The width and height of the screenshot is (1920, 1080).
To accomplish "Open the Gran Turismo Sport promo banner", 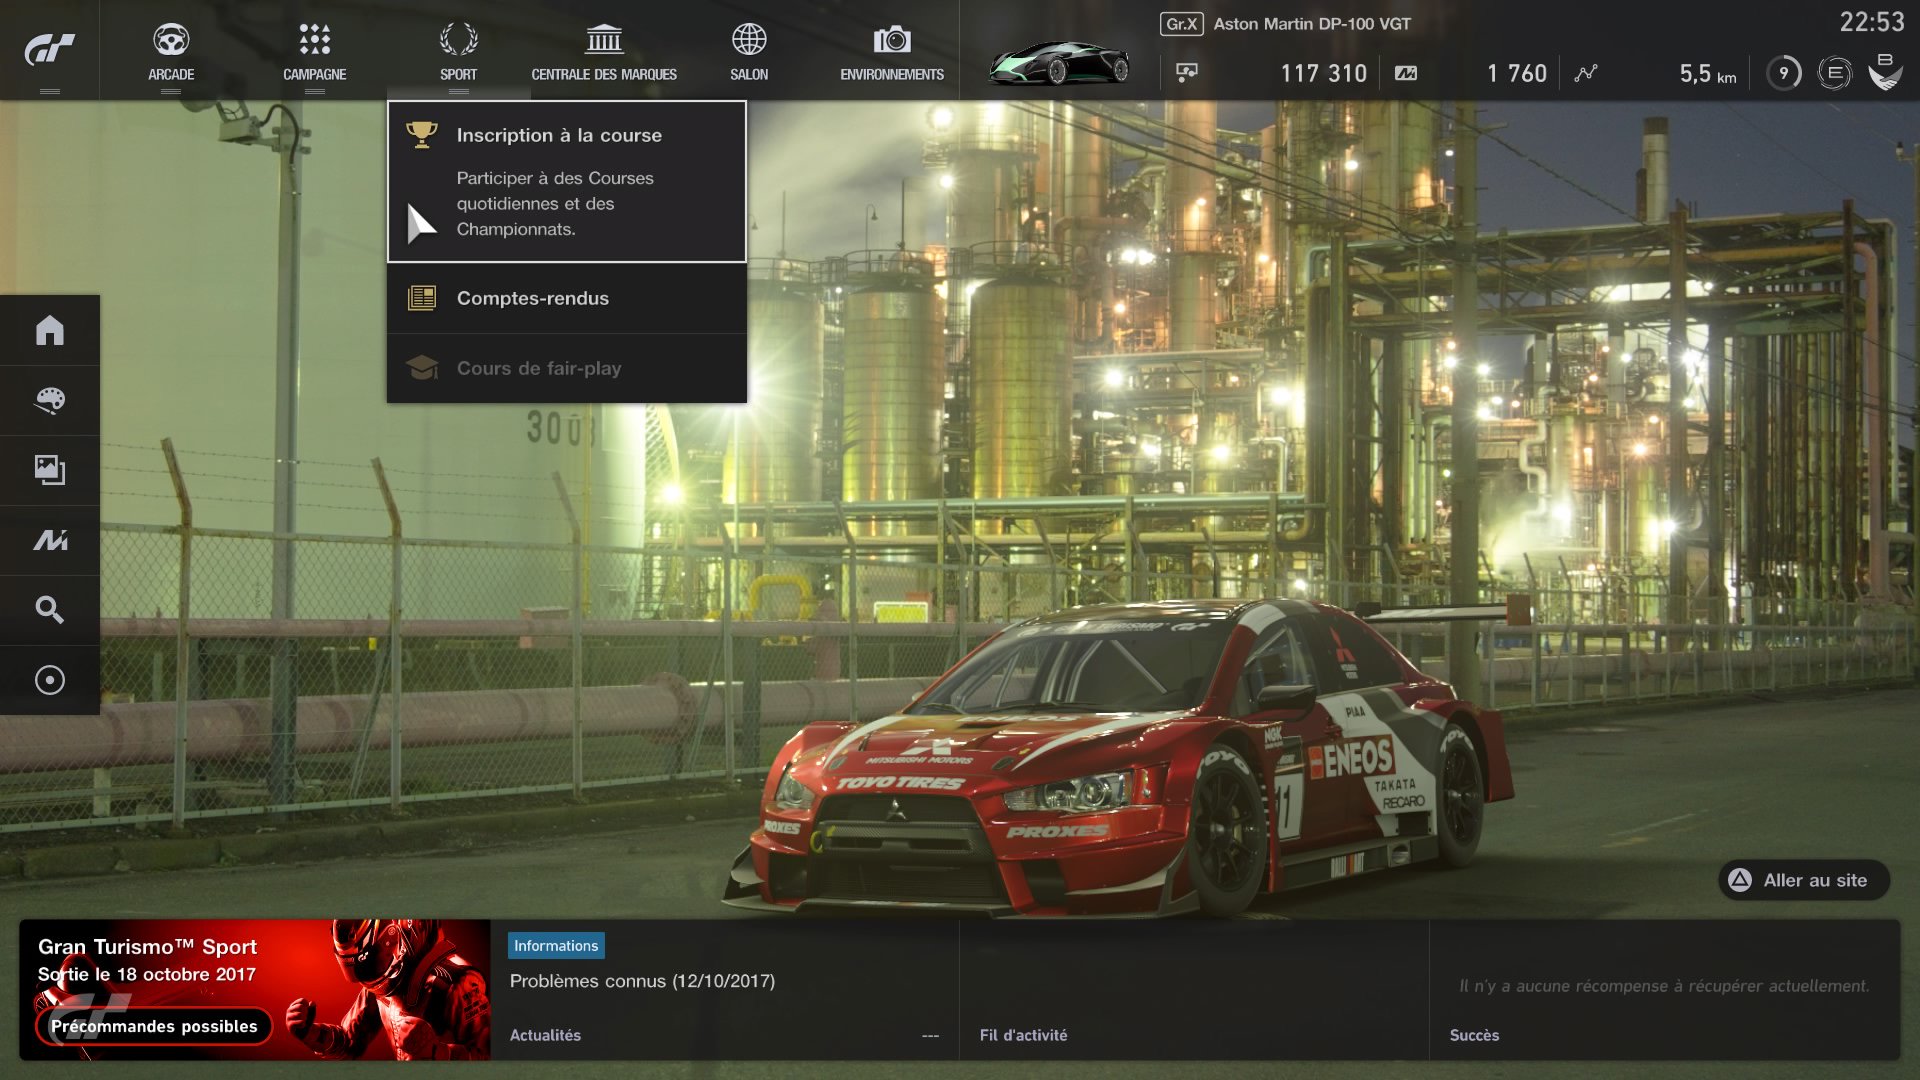I will 255,990.
